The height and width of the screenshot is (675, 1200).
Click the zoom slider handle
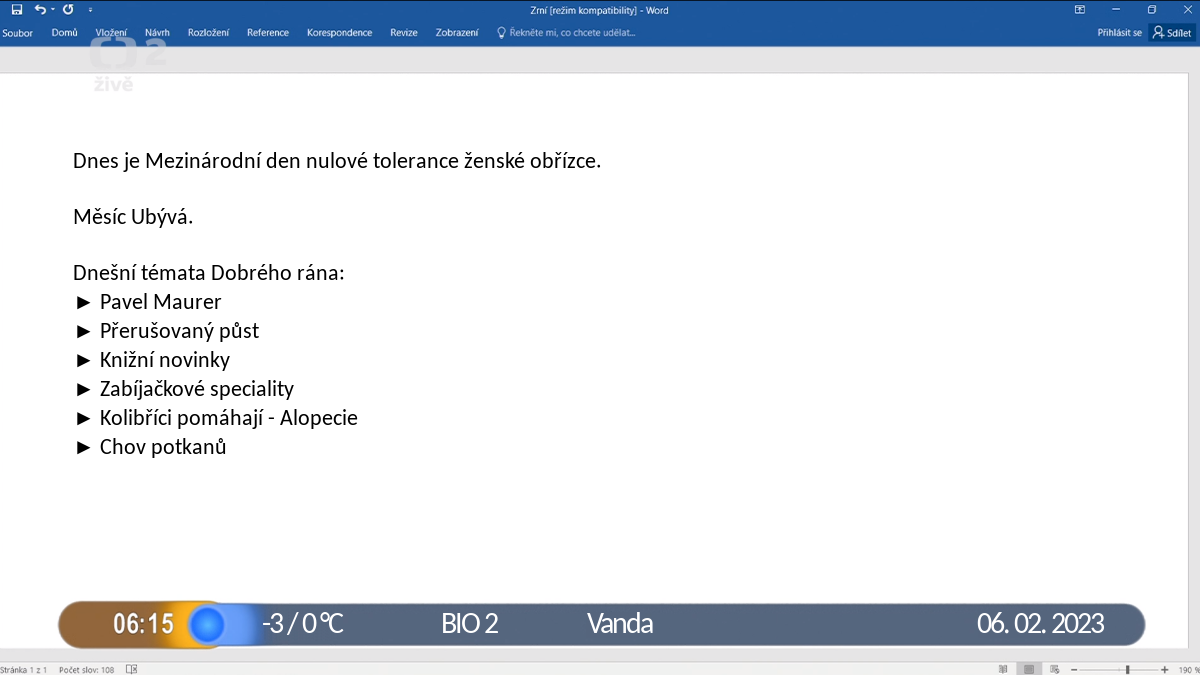(x=1128, y=669)
